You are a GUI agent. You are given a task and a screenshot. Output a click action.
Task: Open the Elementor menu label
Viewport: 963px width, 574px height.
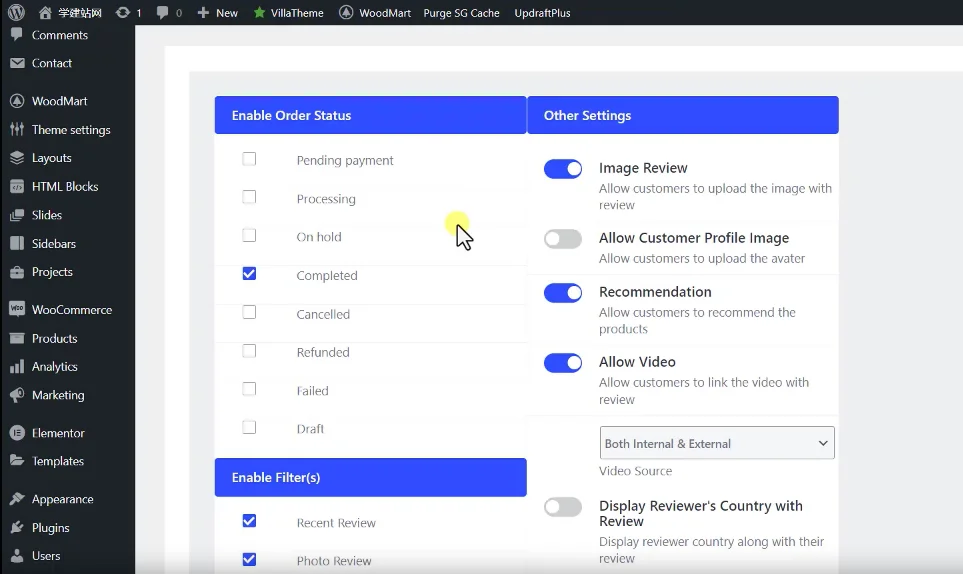point(58,433)
